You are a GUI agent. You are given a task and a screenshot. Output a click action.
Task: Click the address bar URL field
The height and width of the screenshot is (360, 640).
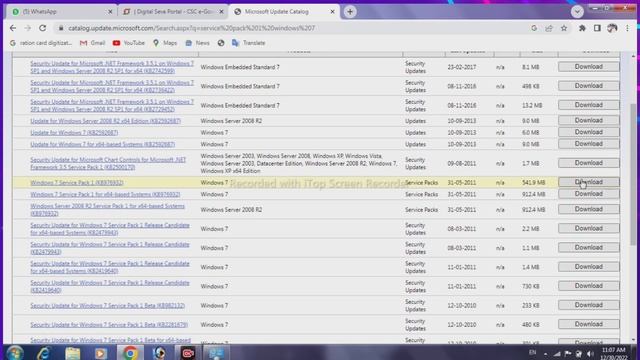coord(294,28)
